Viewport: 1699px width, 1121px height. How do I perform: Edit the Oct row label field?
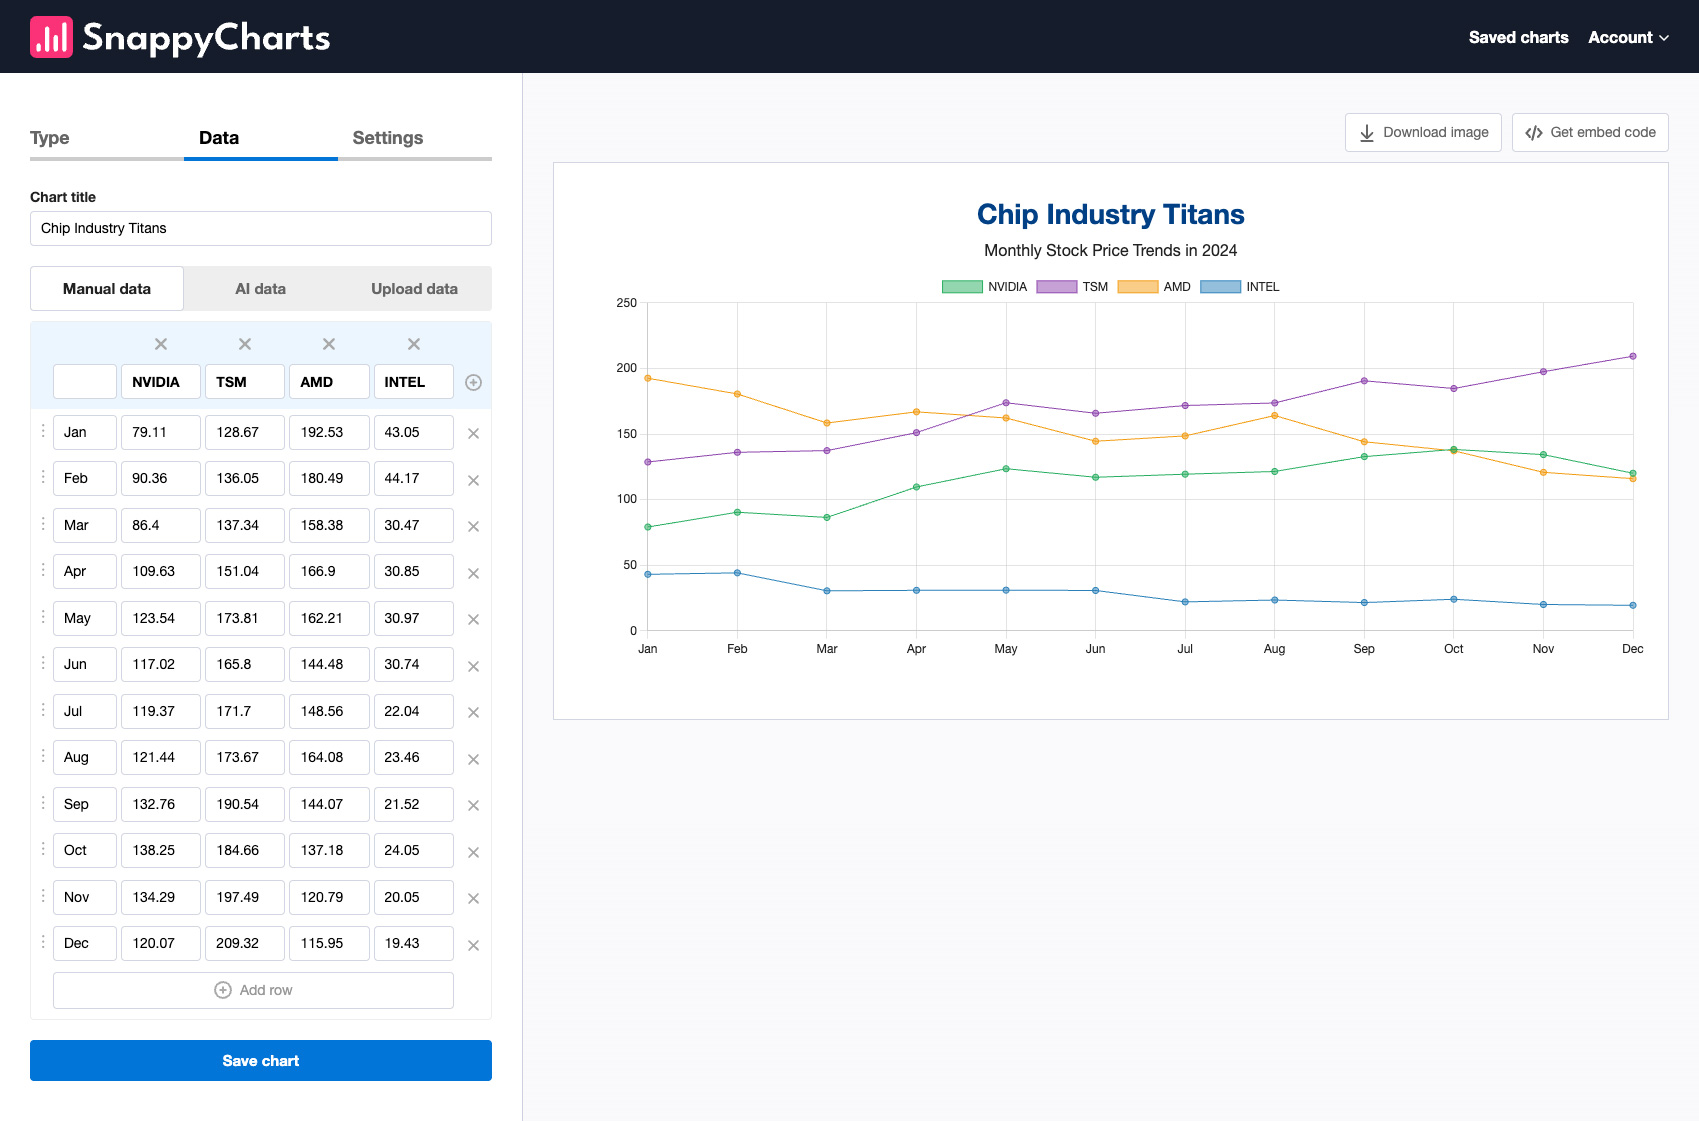(x=85, y=851)
